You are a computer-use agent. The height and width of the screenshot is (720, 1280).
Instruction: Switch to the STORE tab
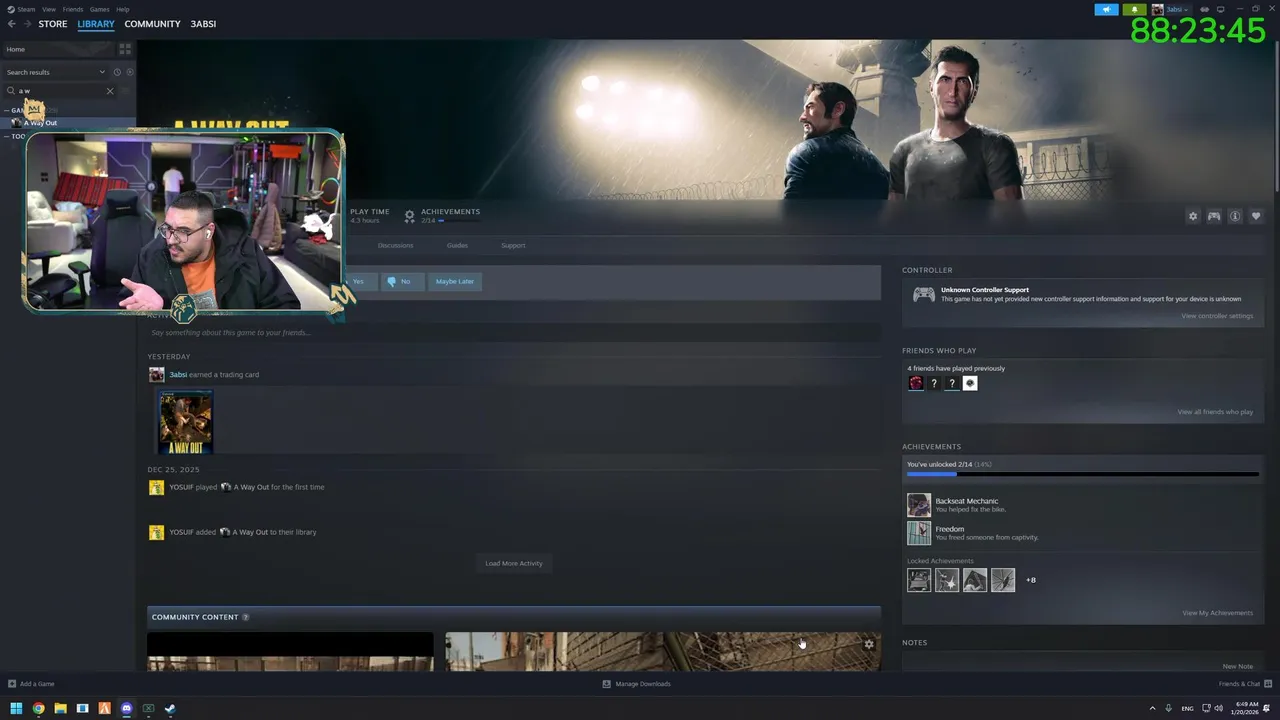(x=53, y=24)
